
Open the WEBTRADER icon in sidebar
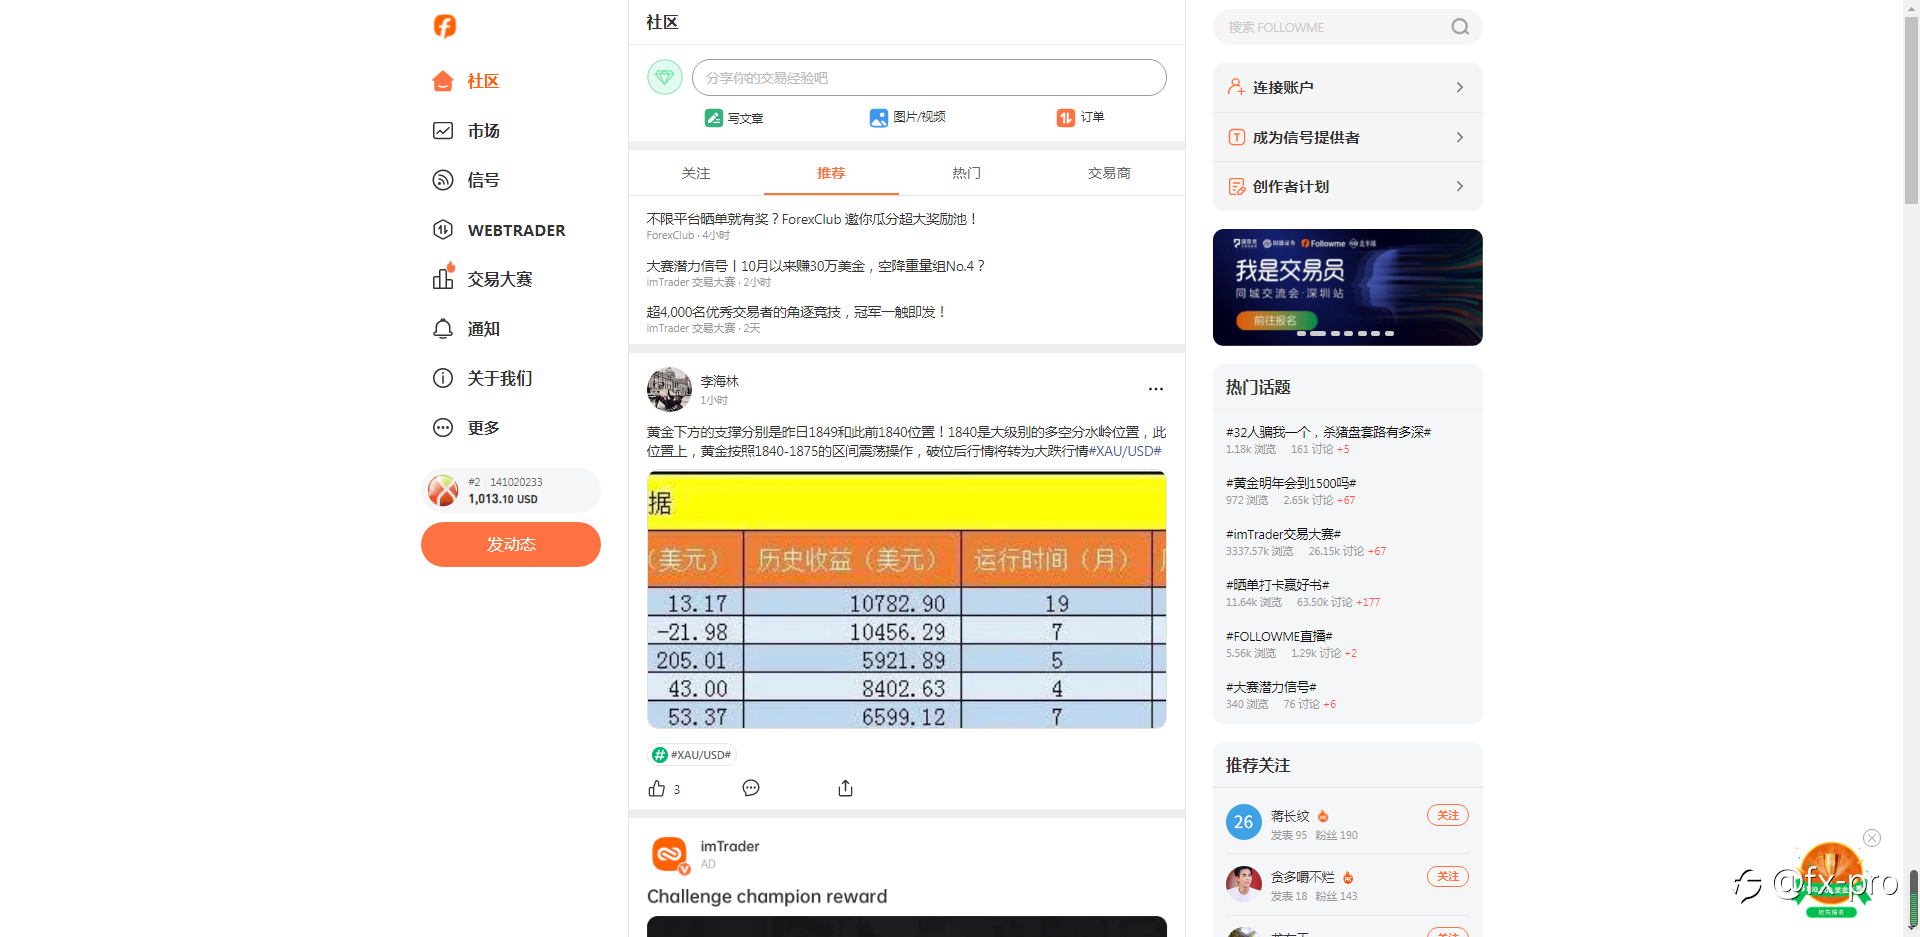tap(443, 229)
